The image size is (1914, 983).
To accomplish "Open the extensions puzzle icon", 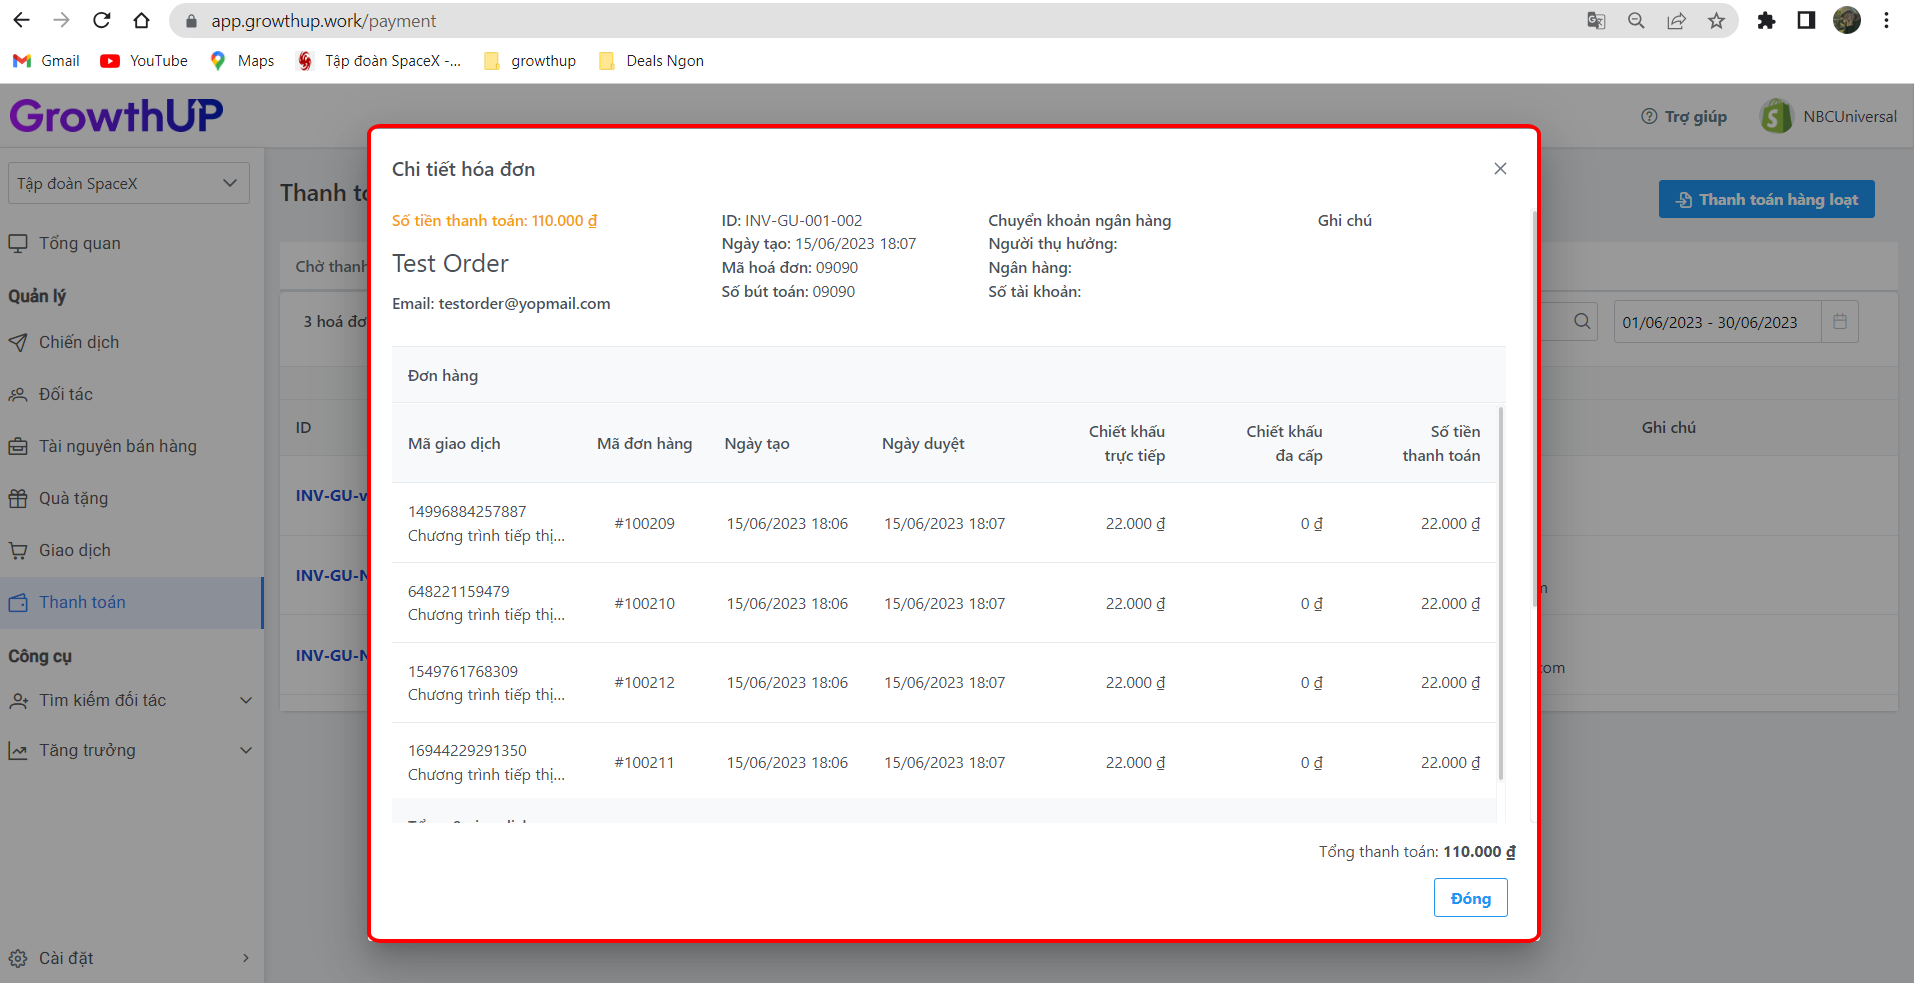I will point(1766,21).
